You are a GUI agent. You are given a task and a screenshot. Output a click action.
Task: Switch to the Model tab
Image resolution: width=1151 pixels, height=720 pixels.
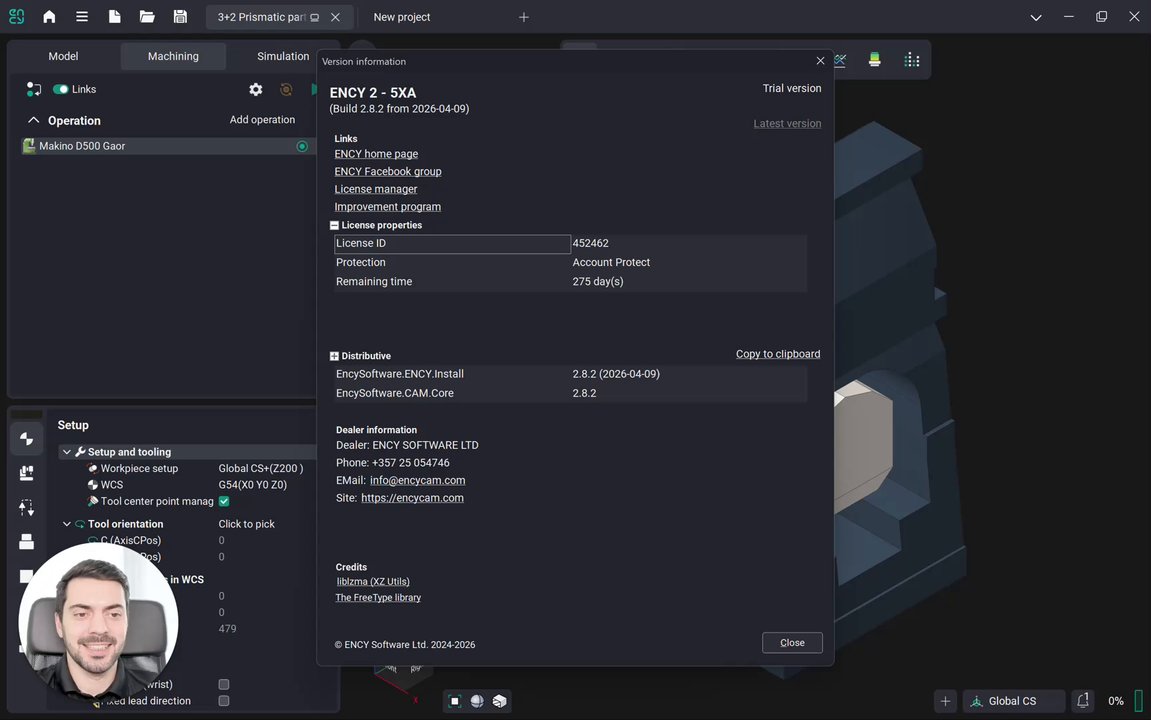coord(63,56)
